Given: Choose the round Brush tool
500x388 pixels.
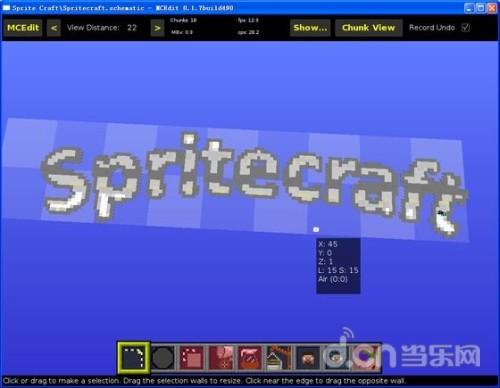Looking at the screenshot, I should click(163, 358).
